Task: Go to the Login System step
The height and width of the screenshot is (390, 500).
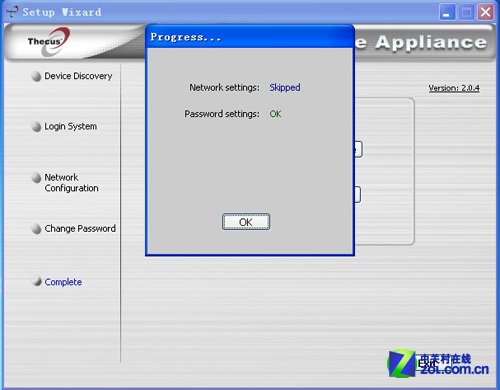Action: click(x=71, y=127)
